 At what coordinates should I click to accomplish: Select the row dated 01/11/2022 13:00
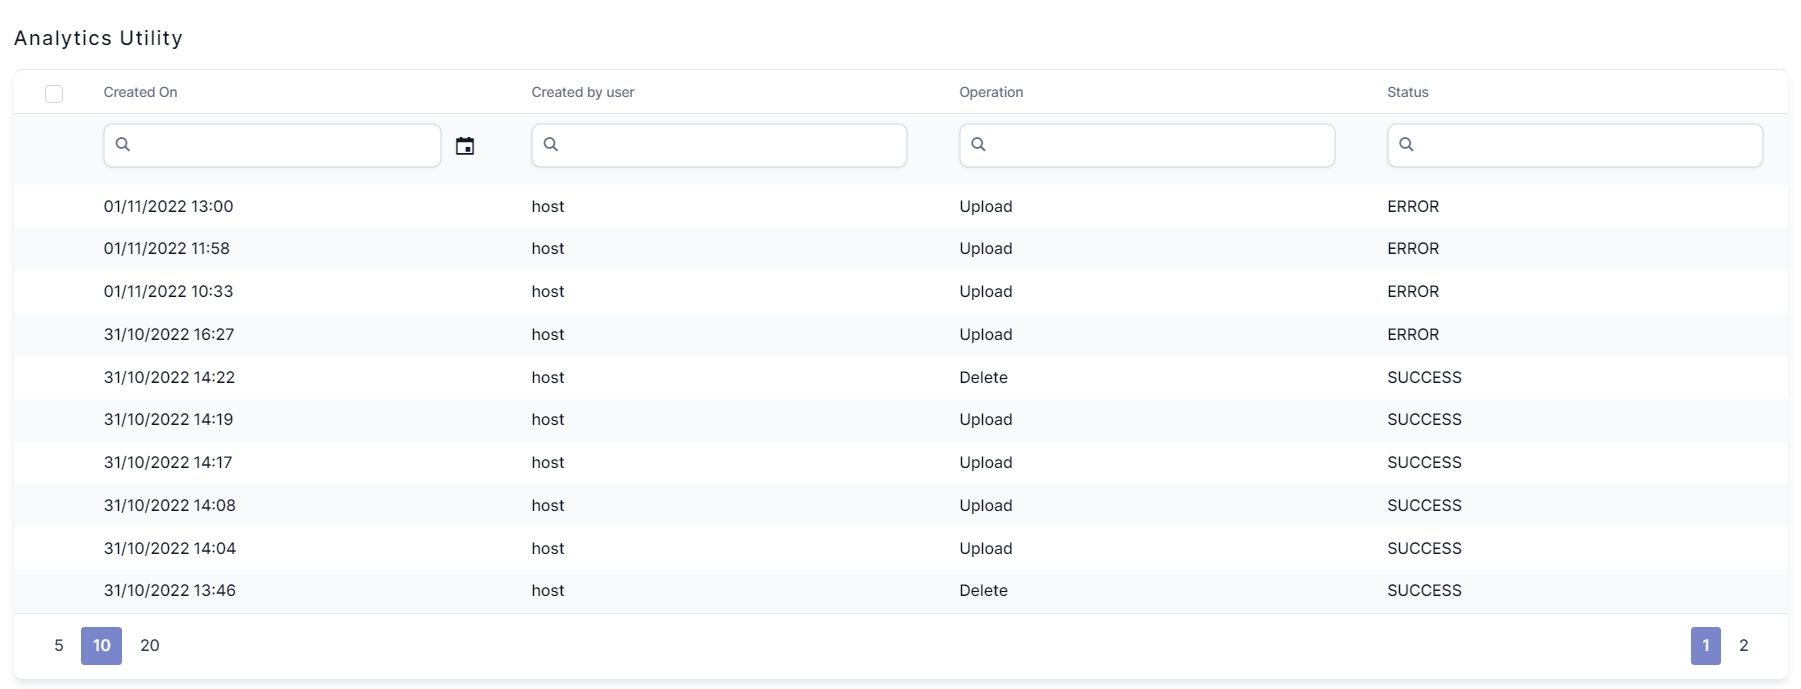(x=168, y=206)
